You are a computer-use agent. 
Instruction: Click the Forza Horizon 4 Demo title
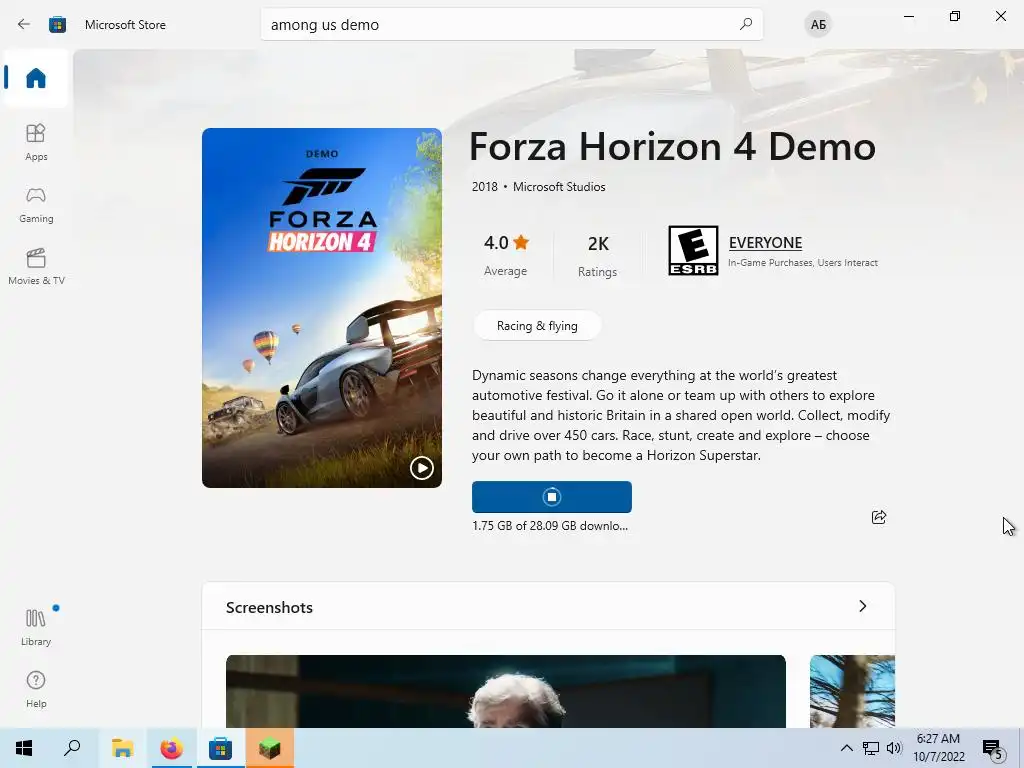pos(672,146)
